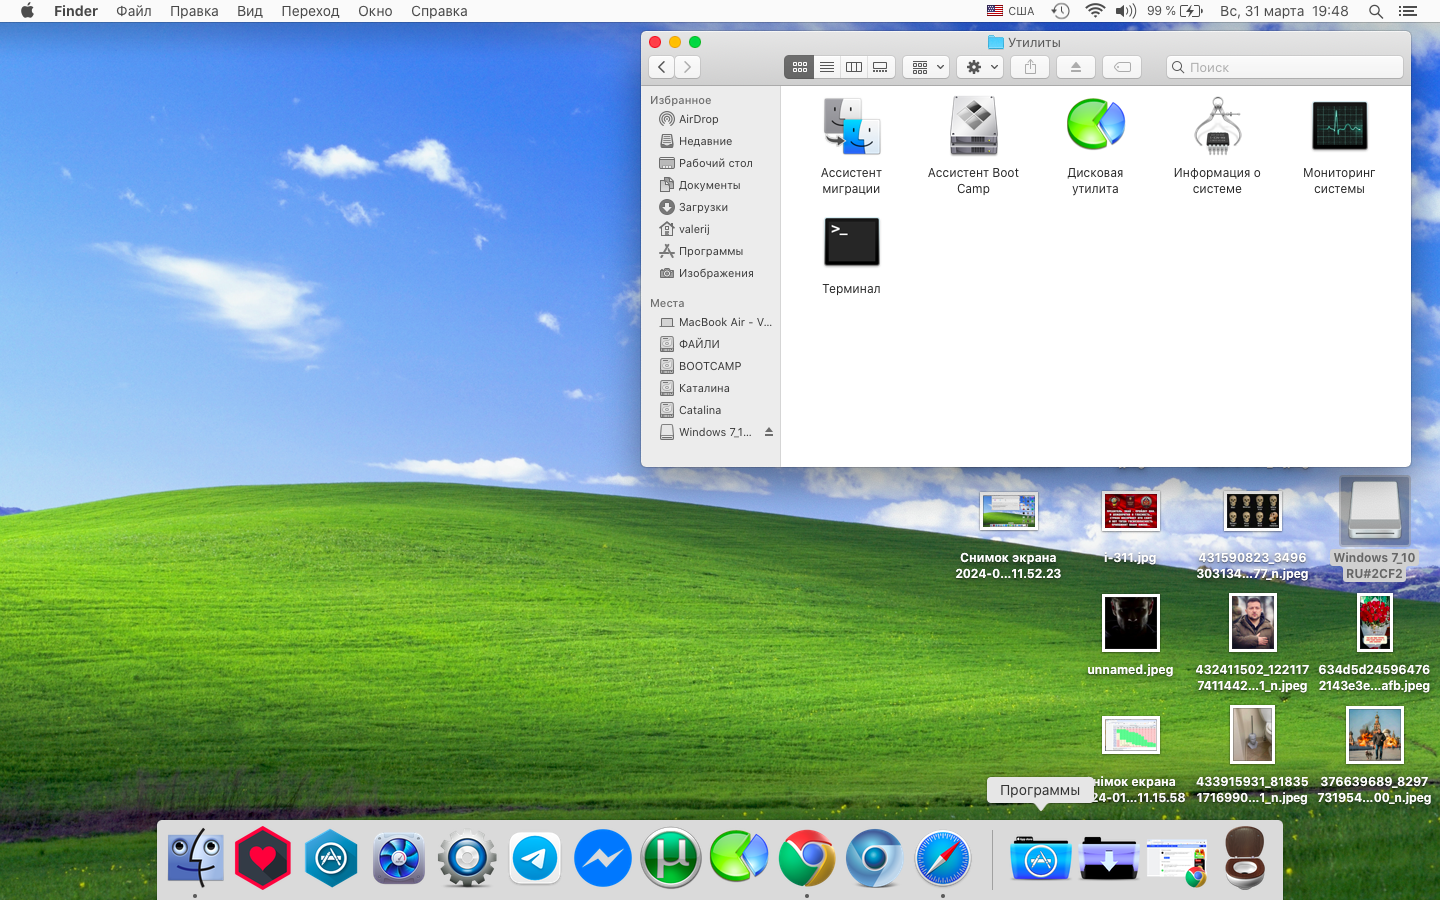The height and width of the screenshot is (900, 1440).
Task: Open the Apple menu
Action: [27, 11]
